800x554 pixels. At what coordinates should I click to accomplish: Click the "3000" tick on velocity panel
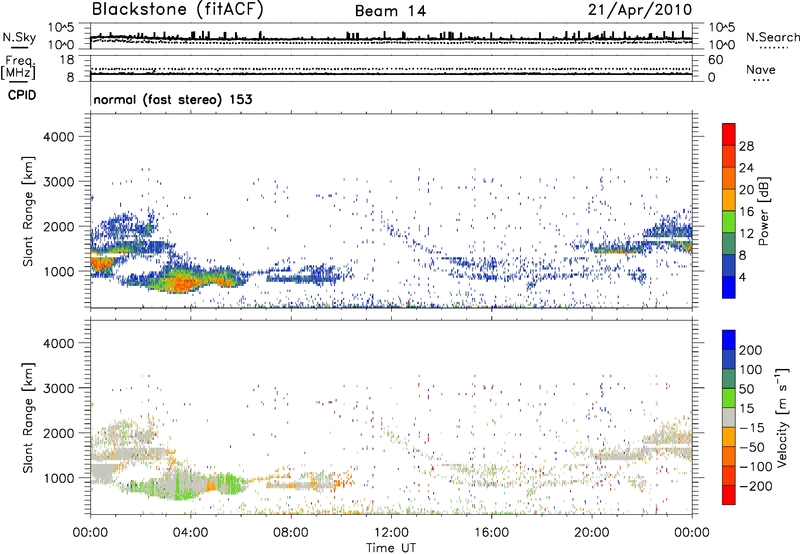[x=58, y=388]
